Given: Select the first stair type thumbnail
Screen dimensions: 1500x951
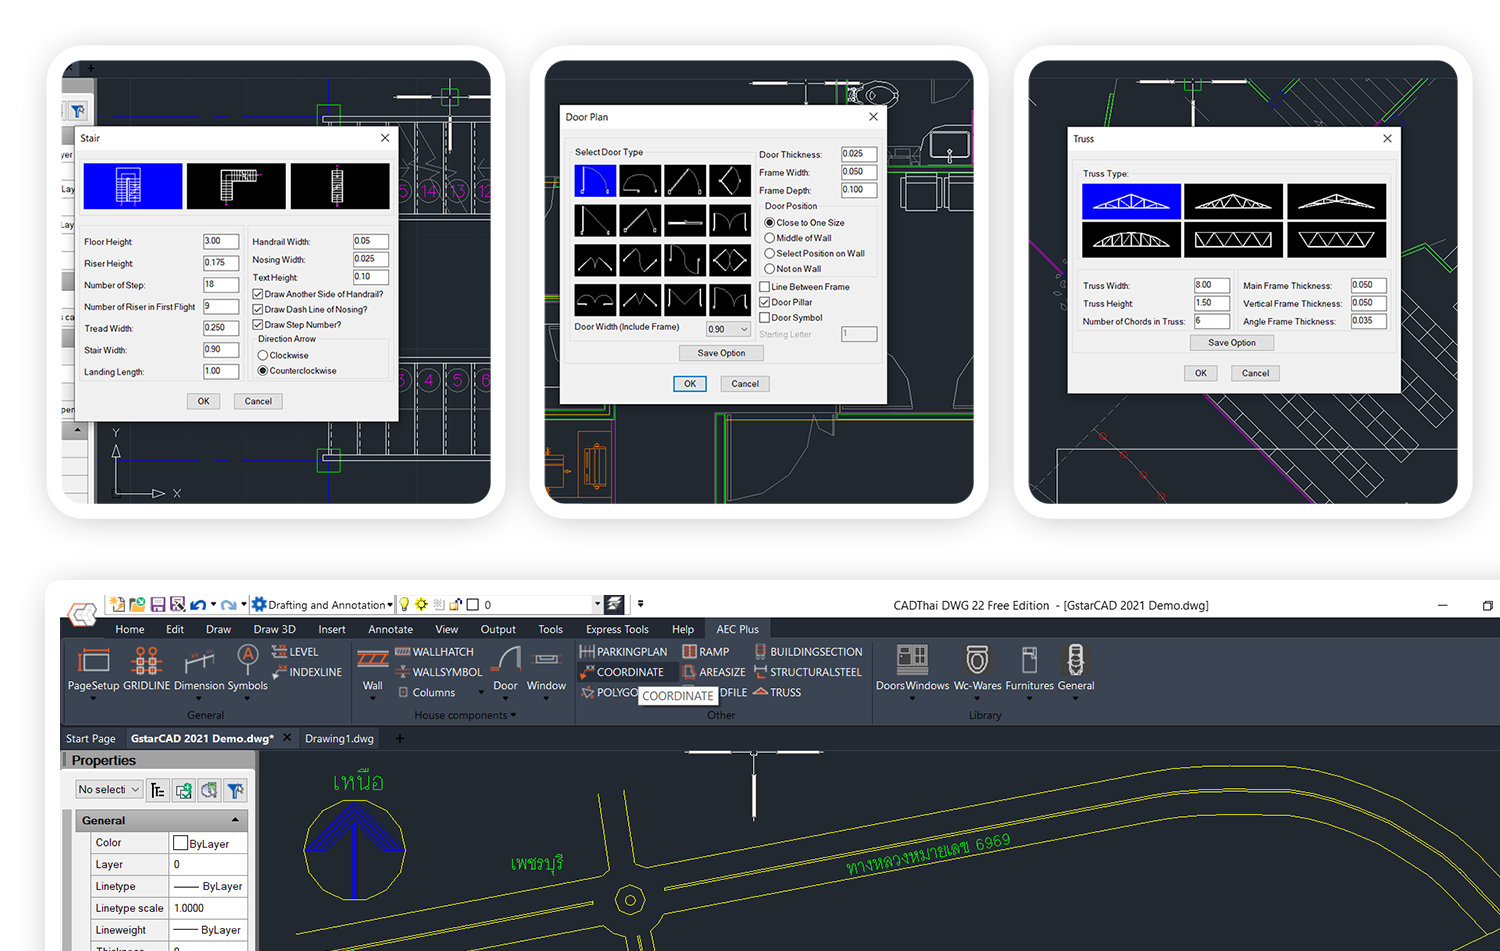Looking at the screenshot, I should [x=133, y=186].
